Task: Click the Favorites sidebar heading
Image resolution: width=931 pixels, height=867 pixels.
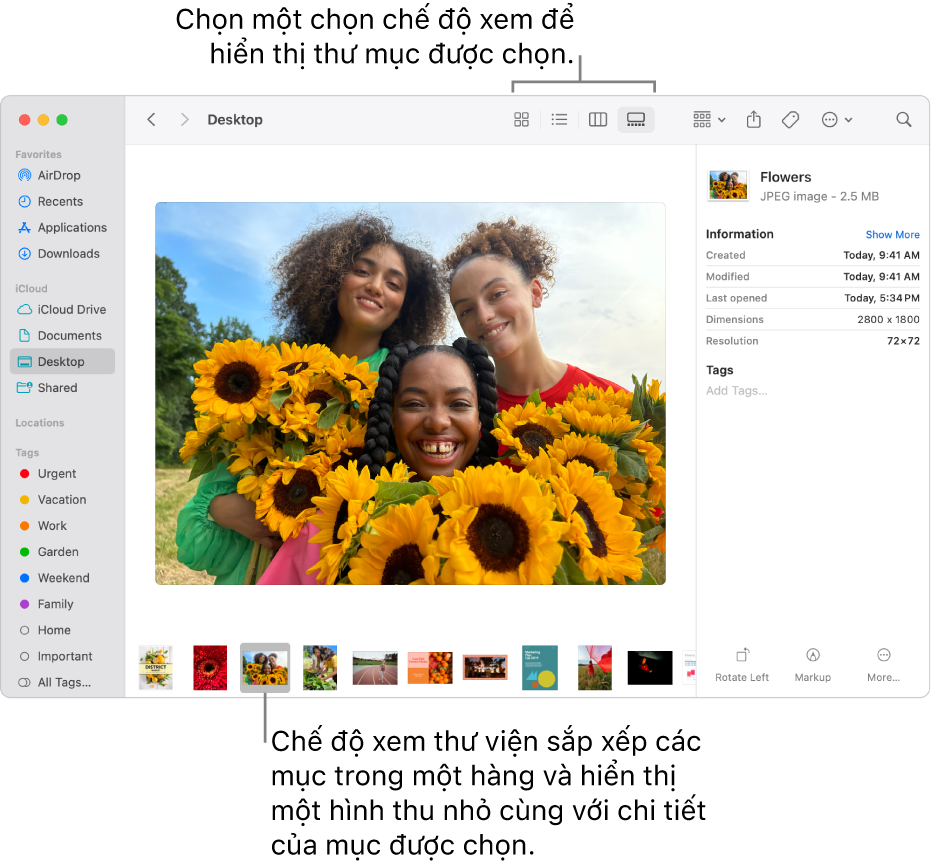Action: (39, 154)
